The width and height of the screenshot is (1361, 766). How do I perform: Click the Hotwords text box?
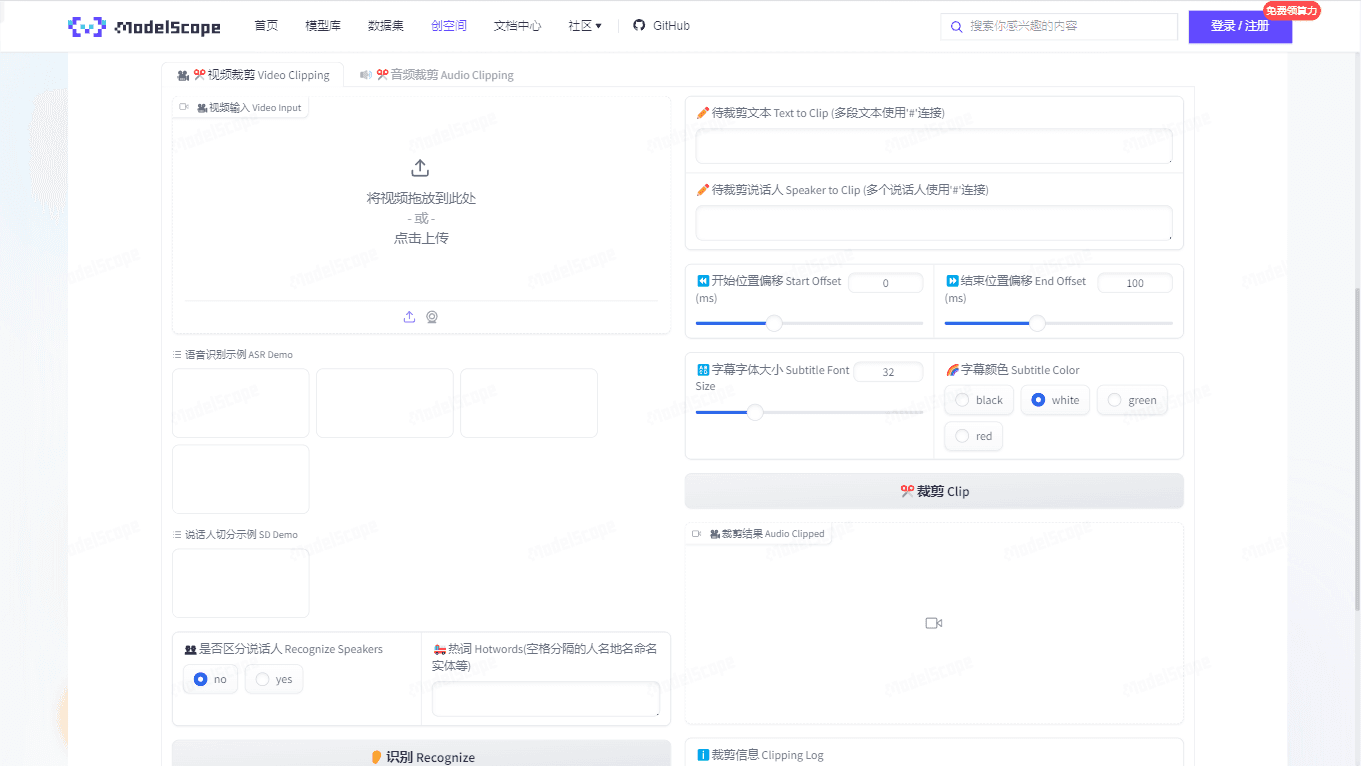coord(546,699)
